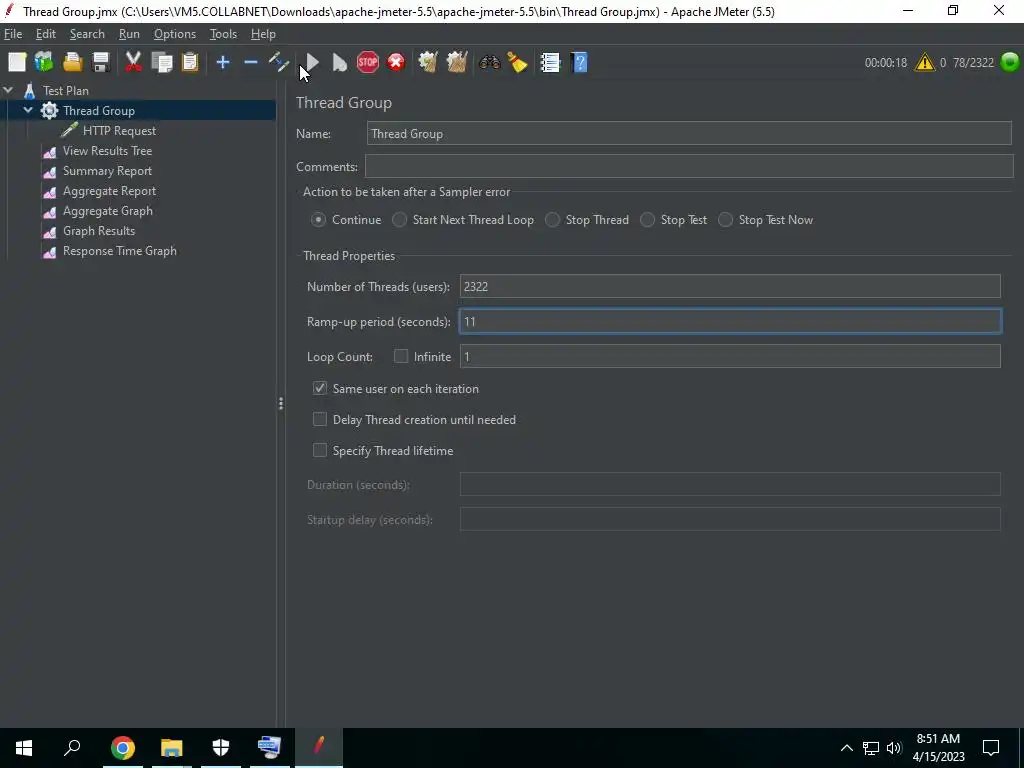This screenshot has width=1024, height=768.
Task: Select Start Next Thread Loop radio button
Action: pyautogui.click(x=399, y=220)
